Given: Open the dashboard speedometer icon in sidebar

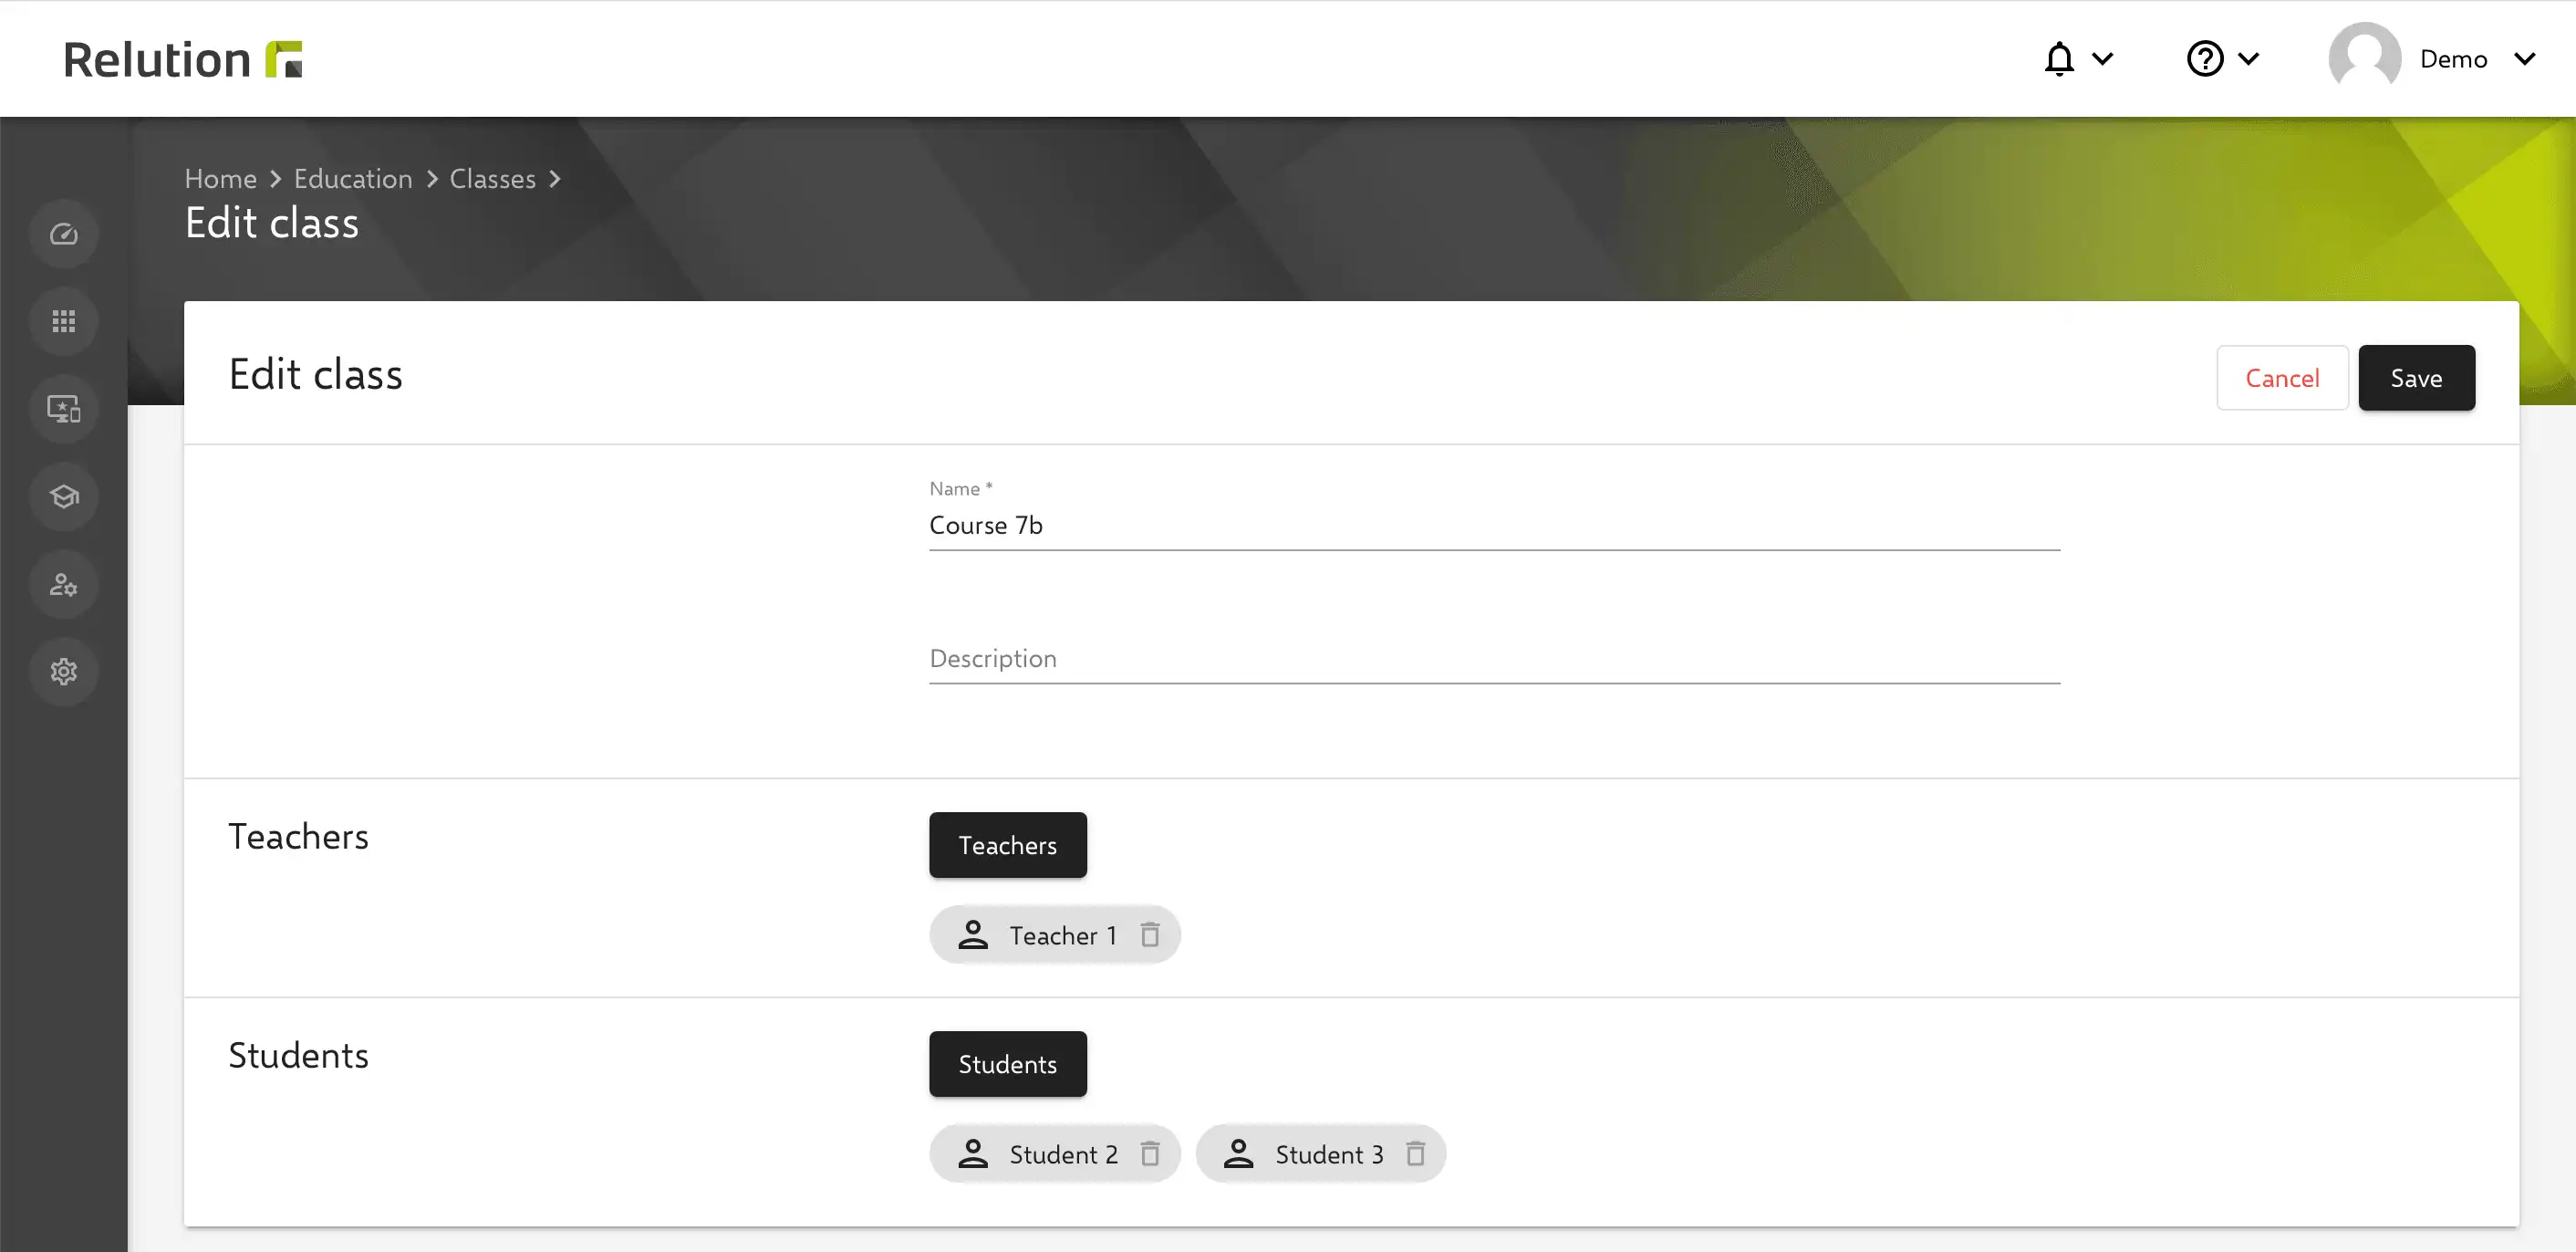Looking at the screenshot, I should tap(64, 234).
